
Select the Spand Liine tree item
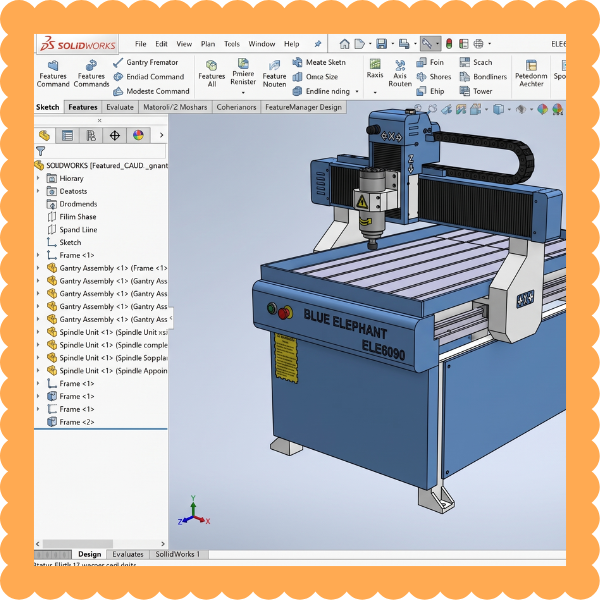coord(72,230)
